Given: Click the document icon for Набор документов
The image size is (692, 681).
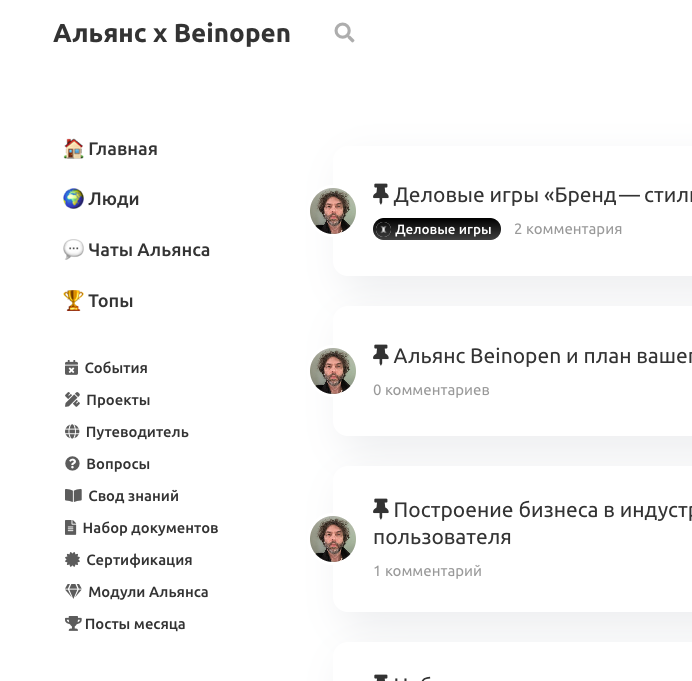Looking at the screenshot, I should pyautogui.click(x=71, y=527).
